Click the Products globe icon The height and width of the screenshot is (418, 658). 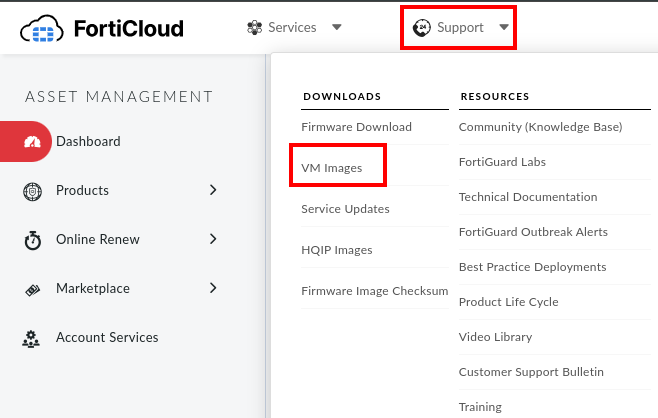[31, 191]
